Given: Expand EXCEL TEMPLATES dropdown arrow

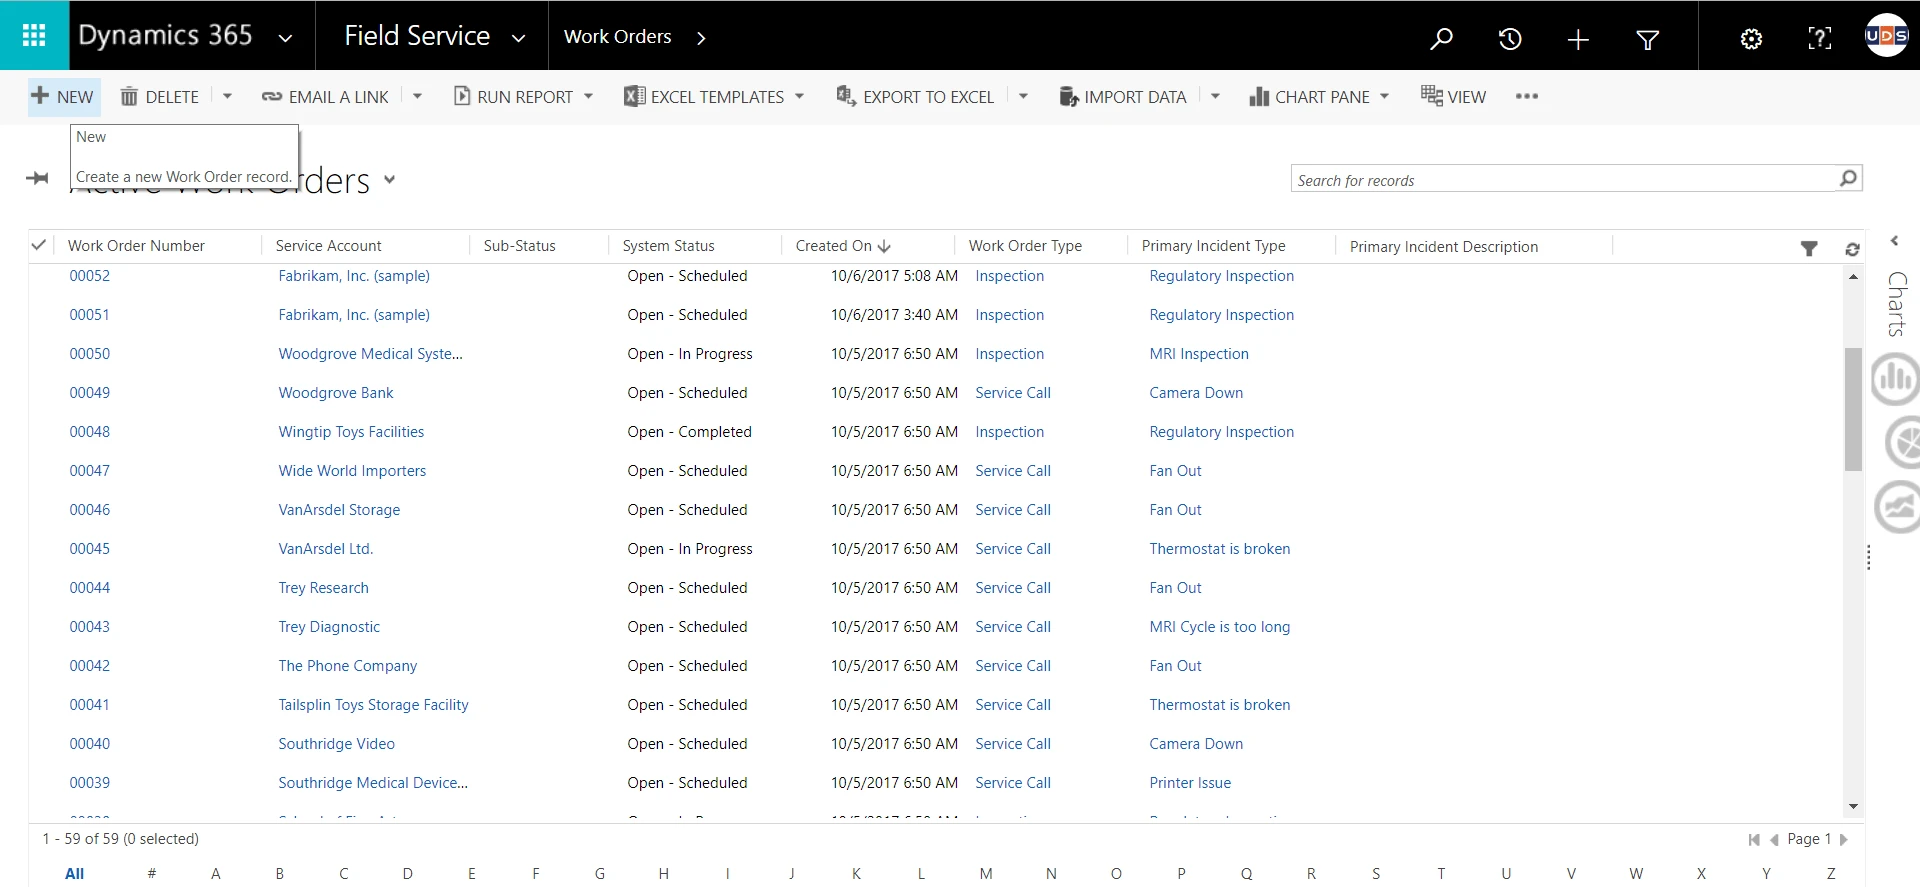Looking at the screenshot, I should point(799,97).
